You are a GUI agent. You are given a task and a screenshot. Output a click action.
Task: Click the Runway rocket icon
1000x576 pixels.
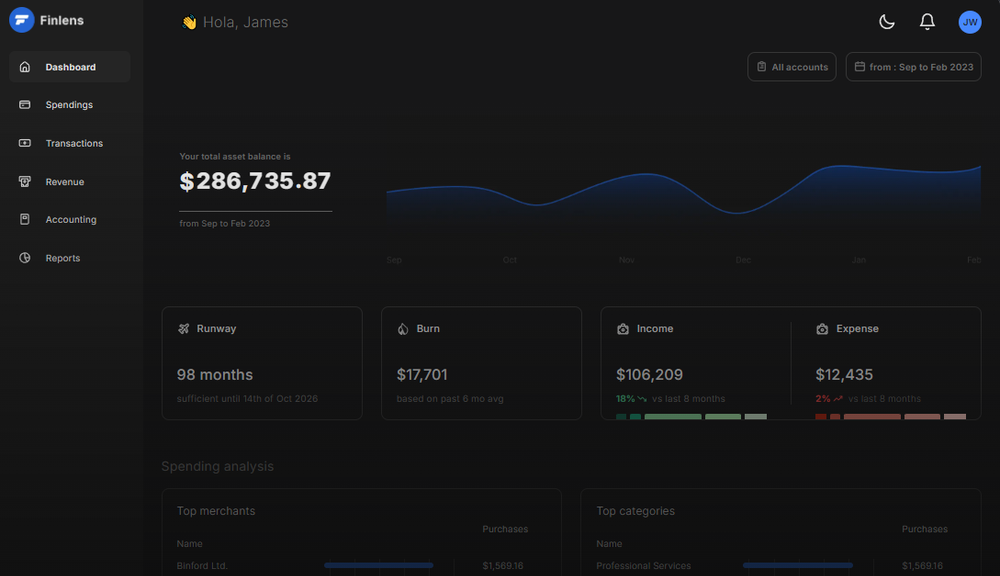(183, 328)
